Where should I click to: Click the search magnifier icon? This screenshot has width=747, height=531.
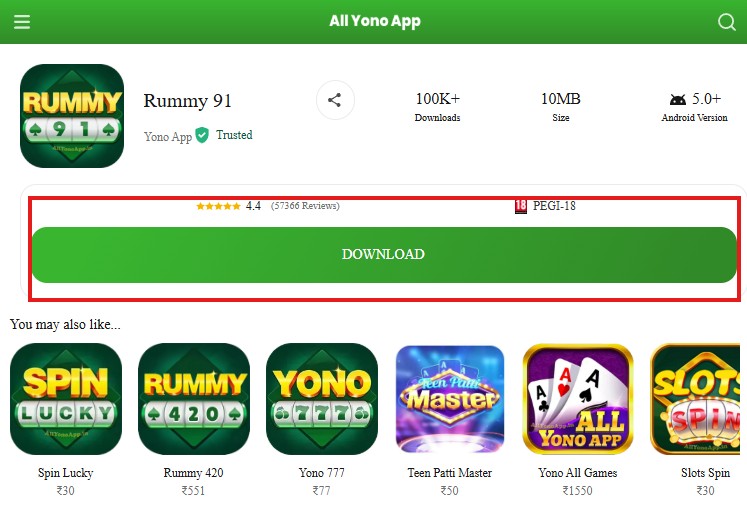coord(727,22)
